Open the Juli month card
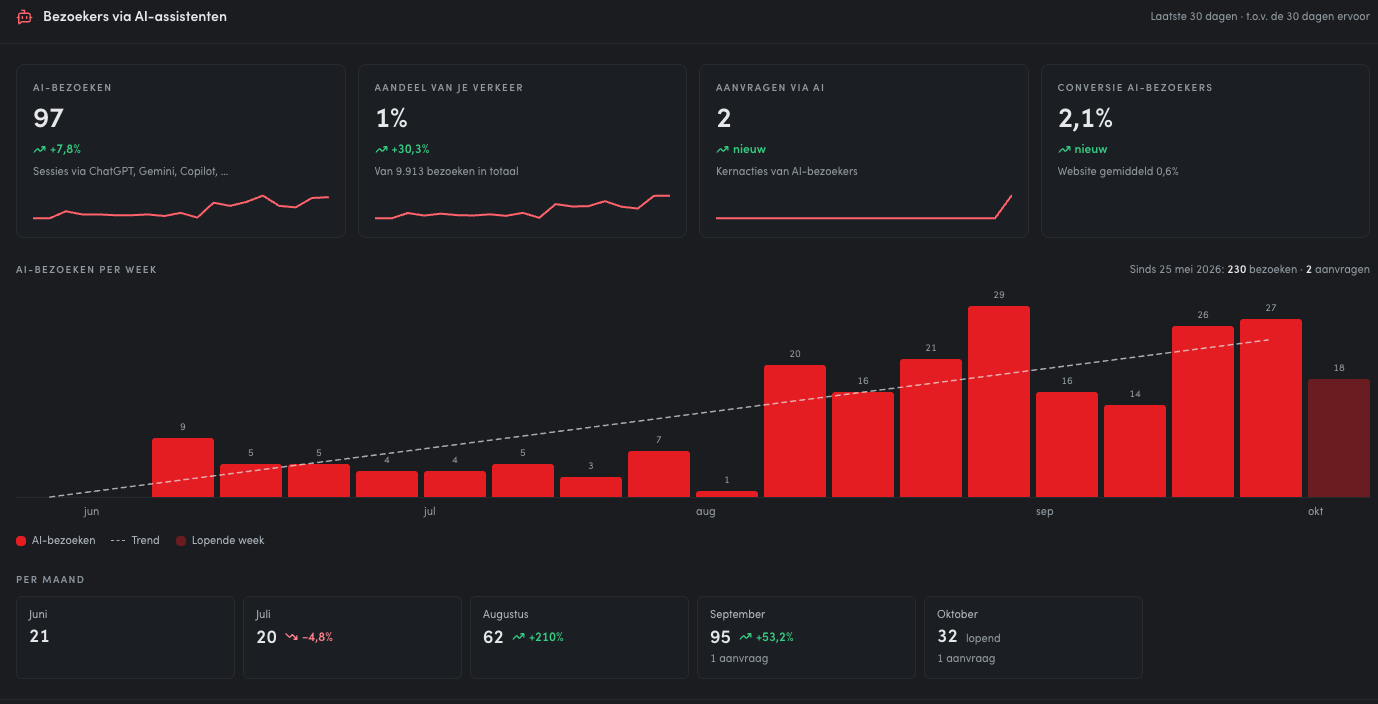 [x=352, y=637]
